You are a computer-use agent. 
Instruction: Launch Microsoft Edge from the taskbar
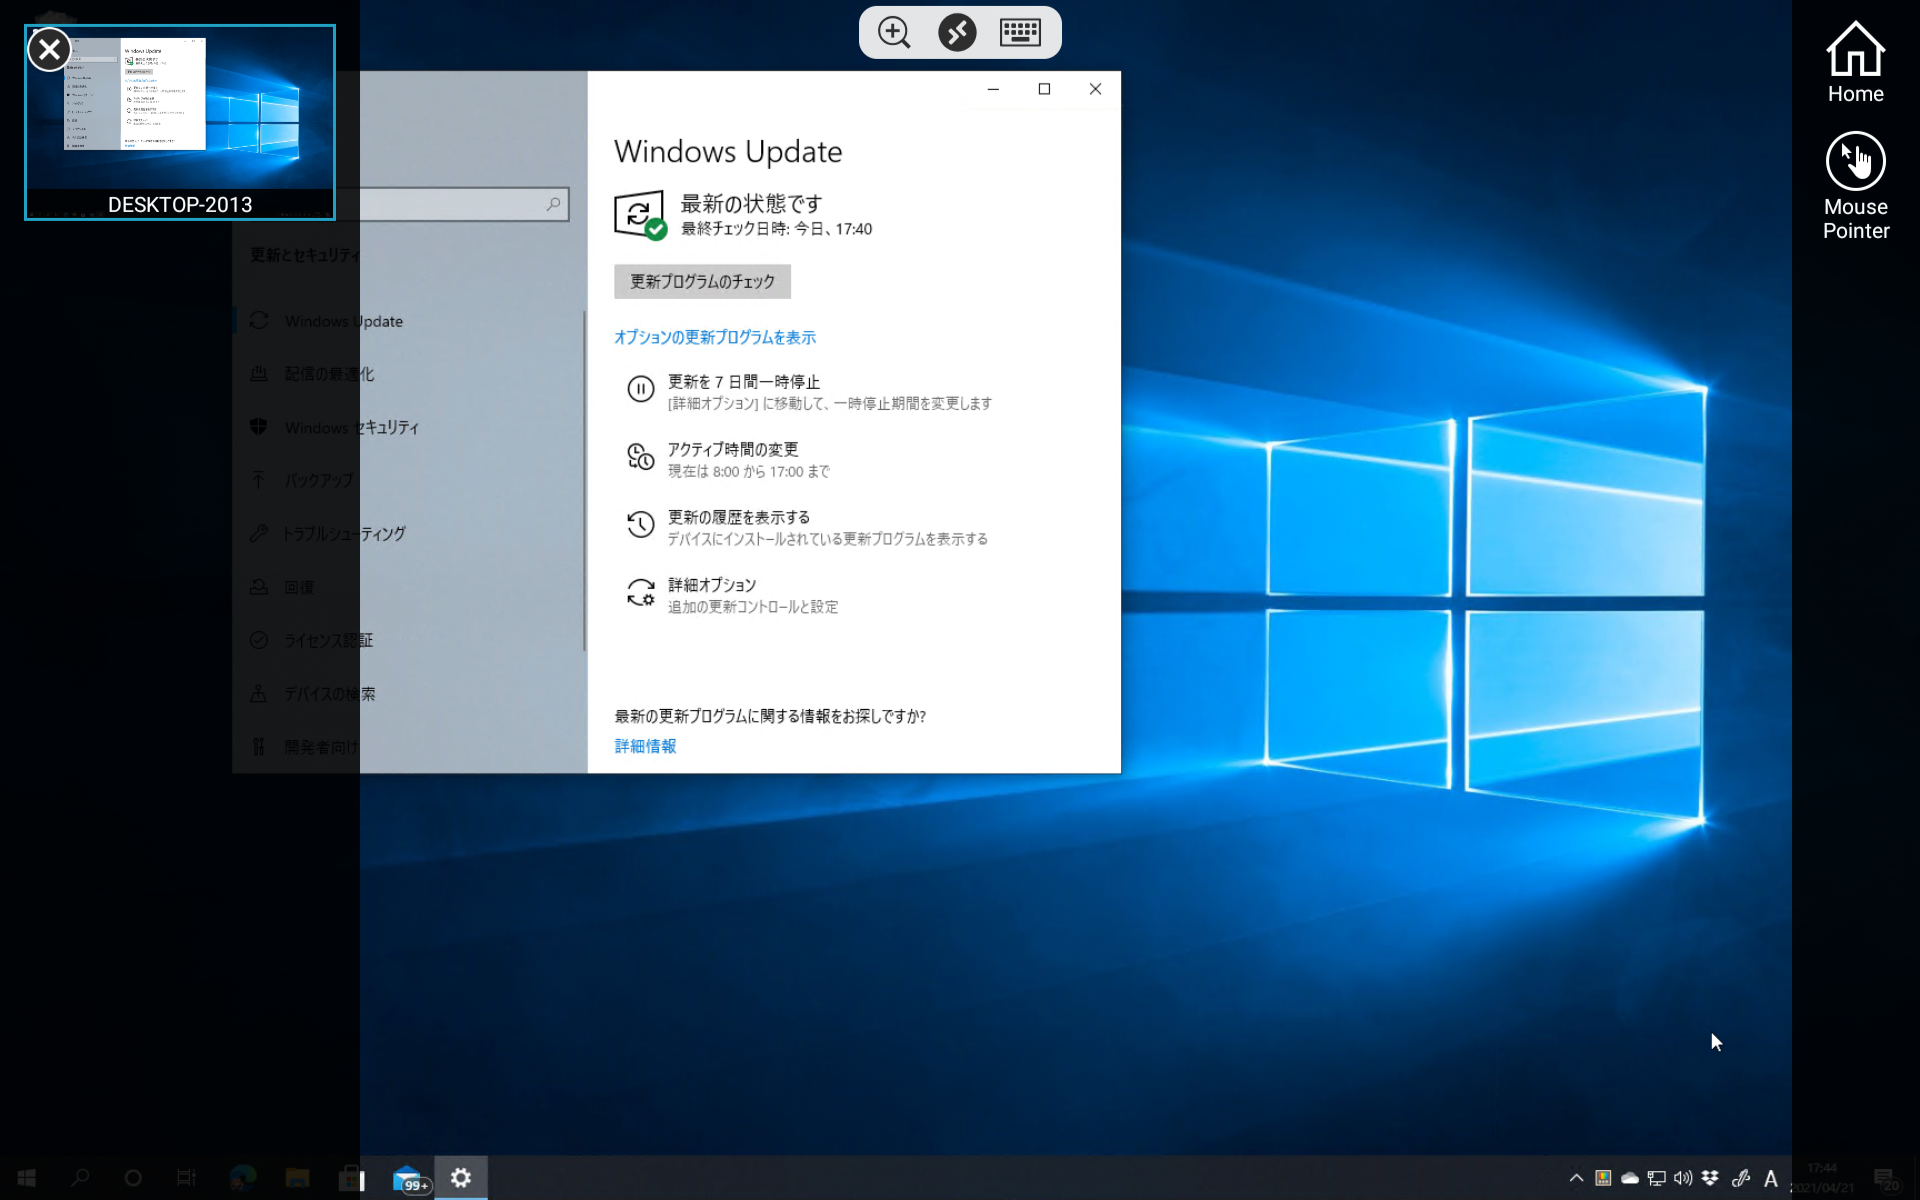(x=240, y=1178)
